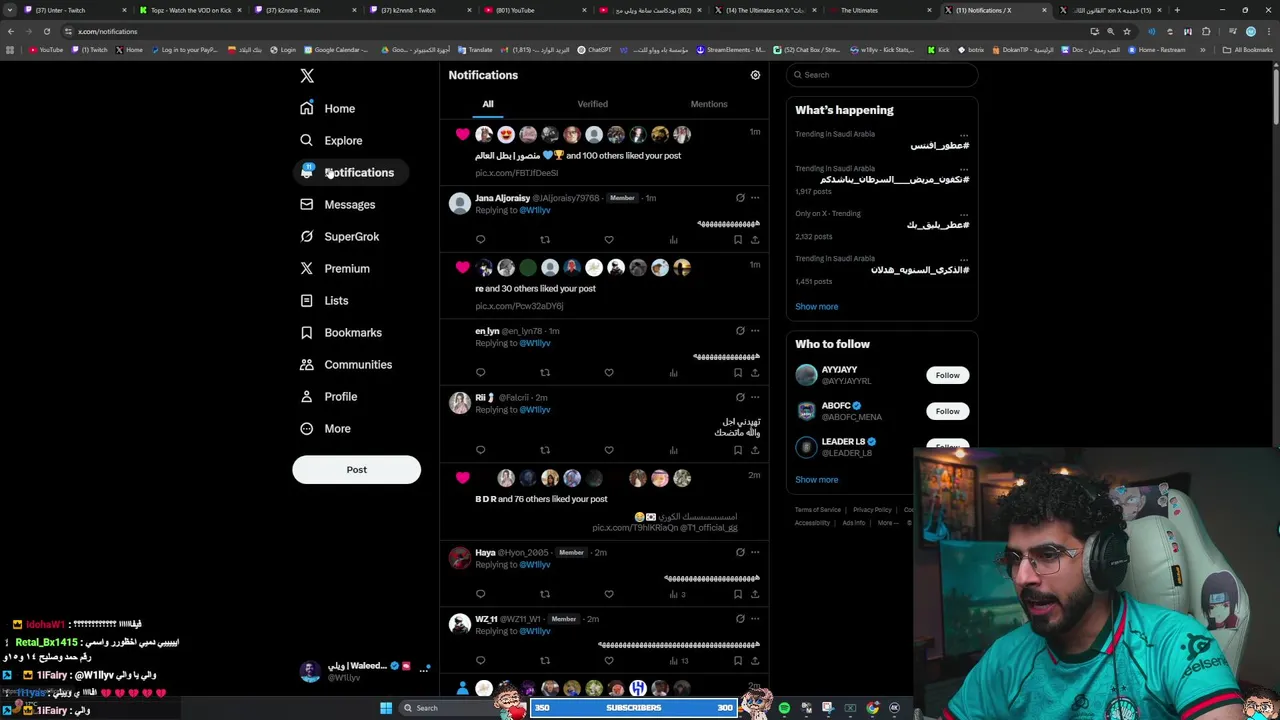The image size is (1280, 720).
Task: Open more options on WZ.11's reply
Action: tap(755, 619)
